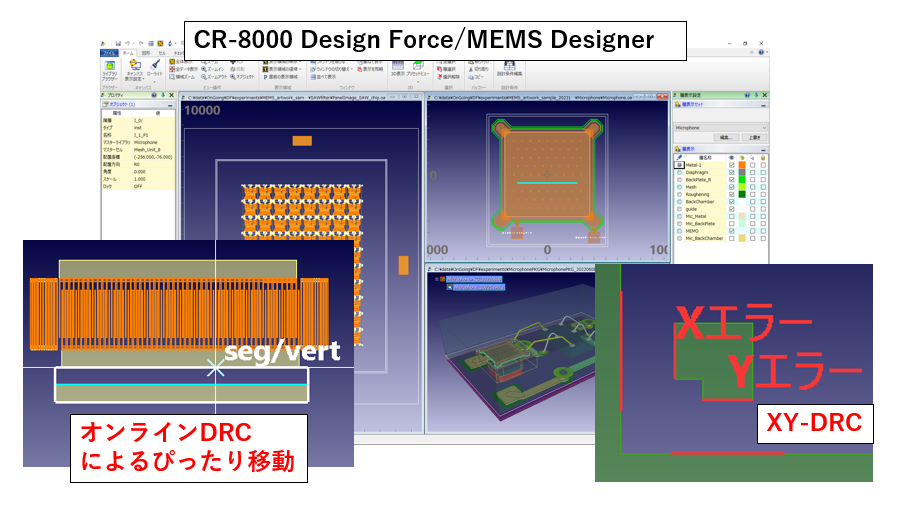Close the Microphone design window
This screenshot has height=505, width=898.
tap(663, 97)
